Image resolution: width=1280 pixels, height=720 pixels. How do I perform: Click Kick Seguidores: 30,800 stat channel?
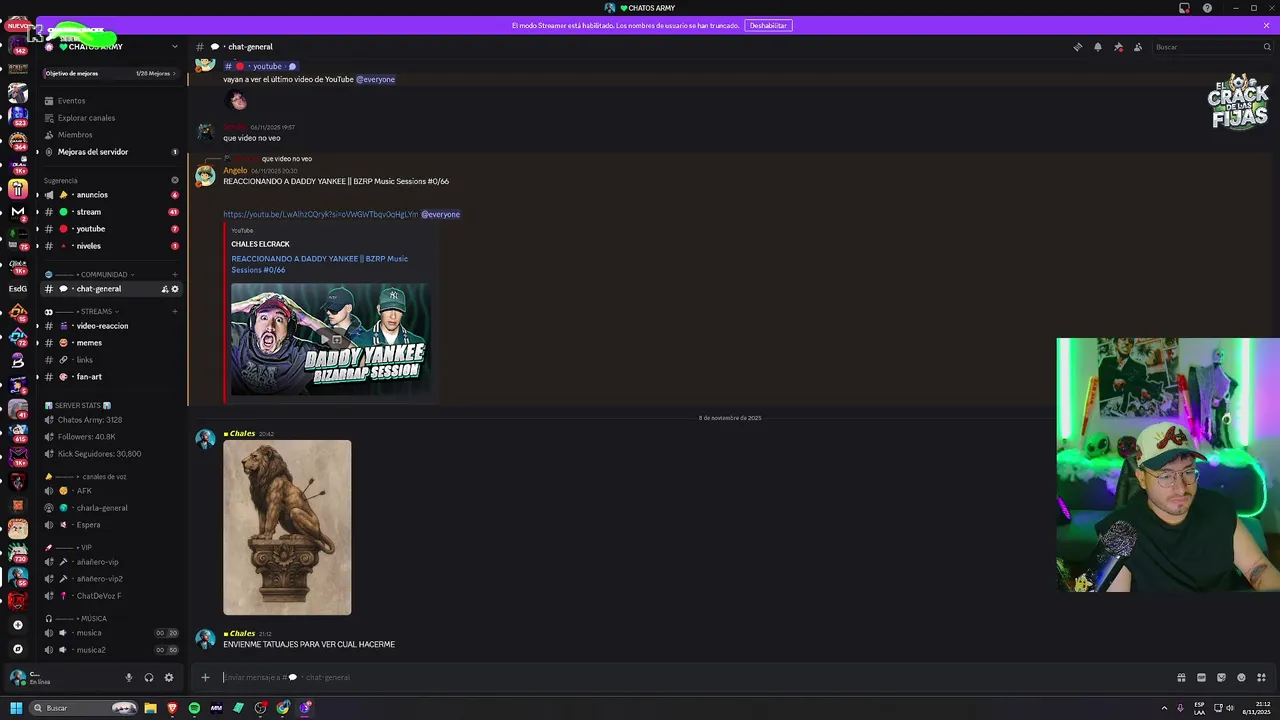click(110, 454)
